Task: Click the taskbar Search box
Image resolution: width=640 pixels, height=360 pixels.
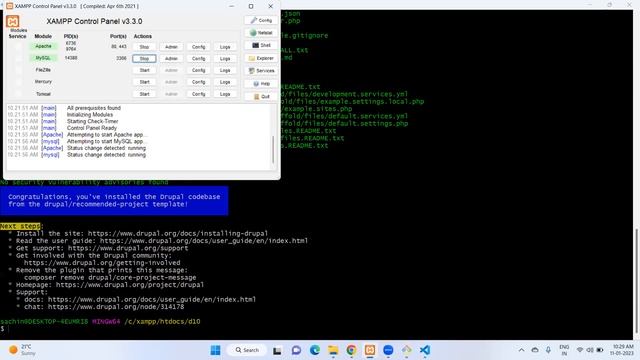Action: point(247,350)
